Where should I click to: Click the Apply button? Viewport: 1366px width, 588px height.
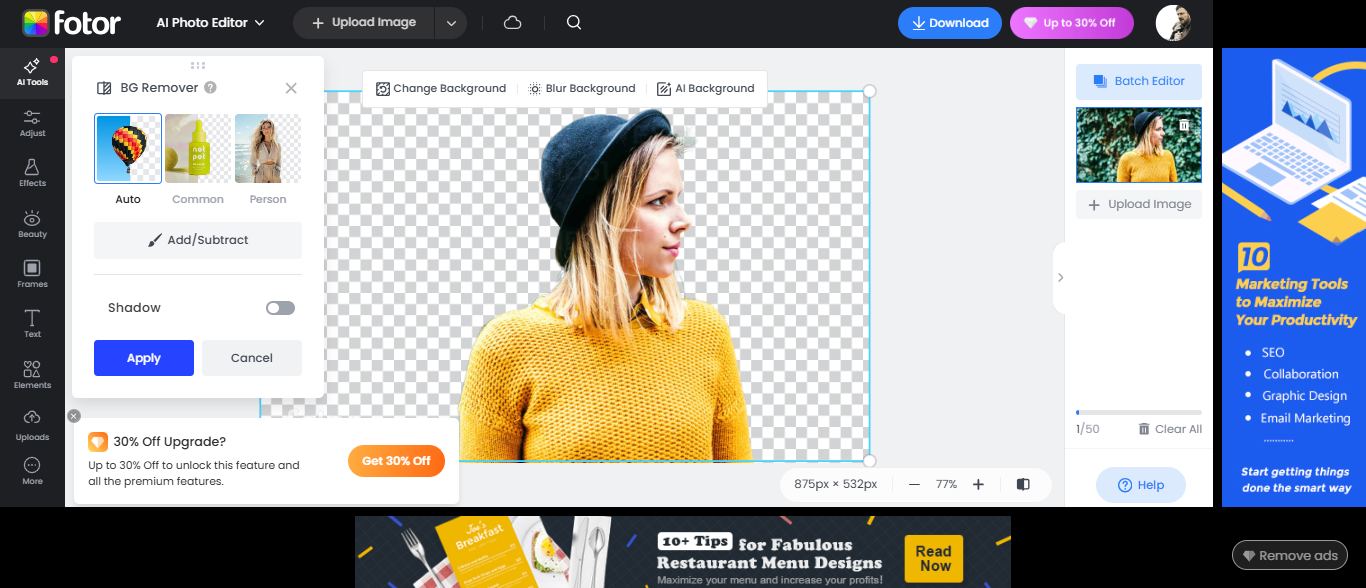(x=144, y=358)
